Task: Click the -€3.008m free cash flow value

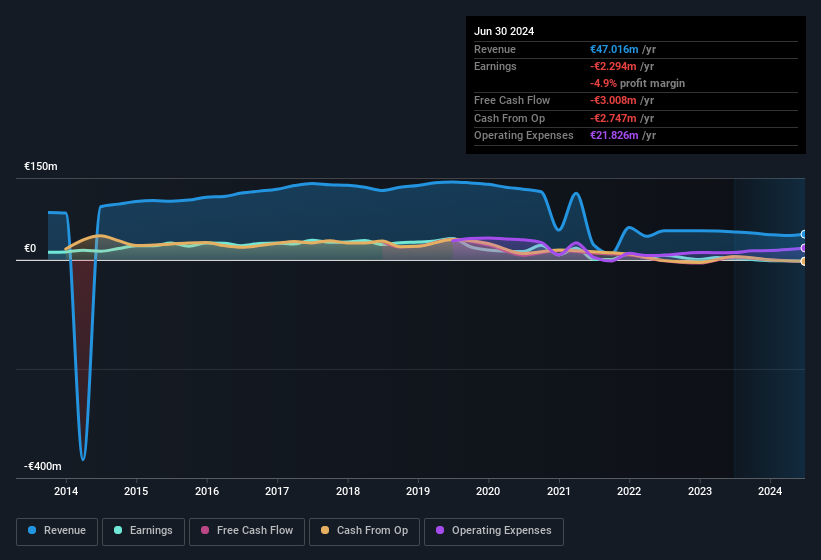Action: pos(613,100)
